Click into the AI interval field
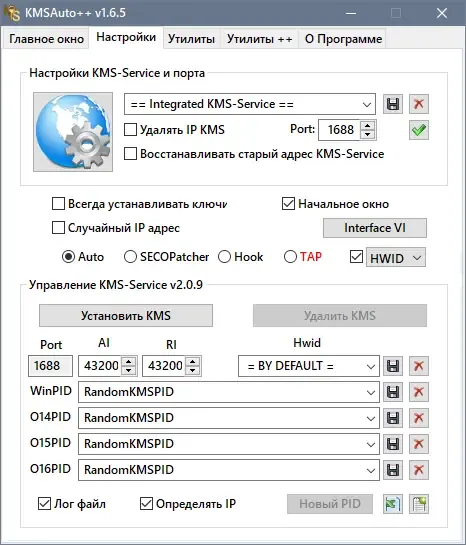This screenshot has height=545, width=466. tap(100, 366)
